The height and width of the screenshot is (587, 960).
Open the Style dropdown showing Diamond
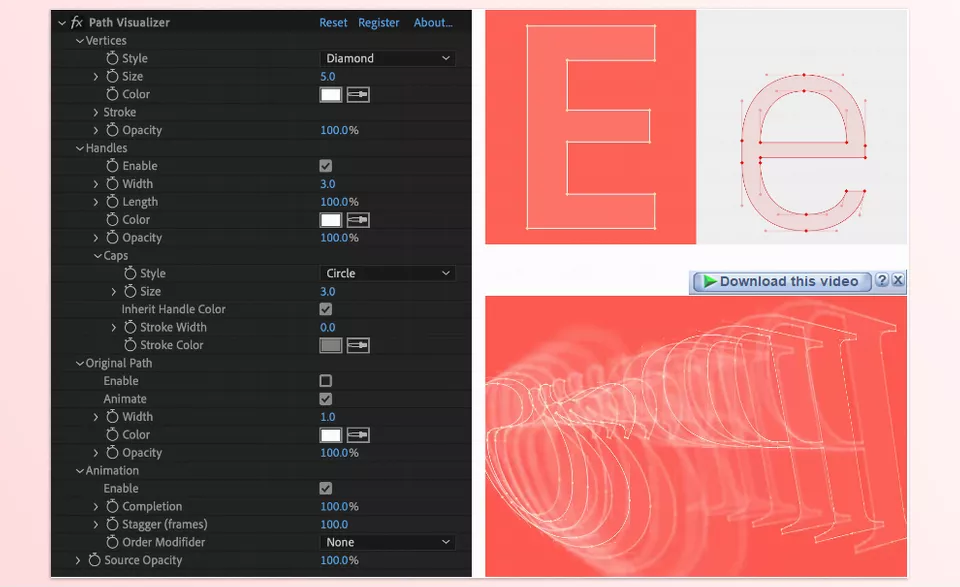(x=387, y=58)
